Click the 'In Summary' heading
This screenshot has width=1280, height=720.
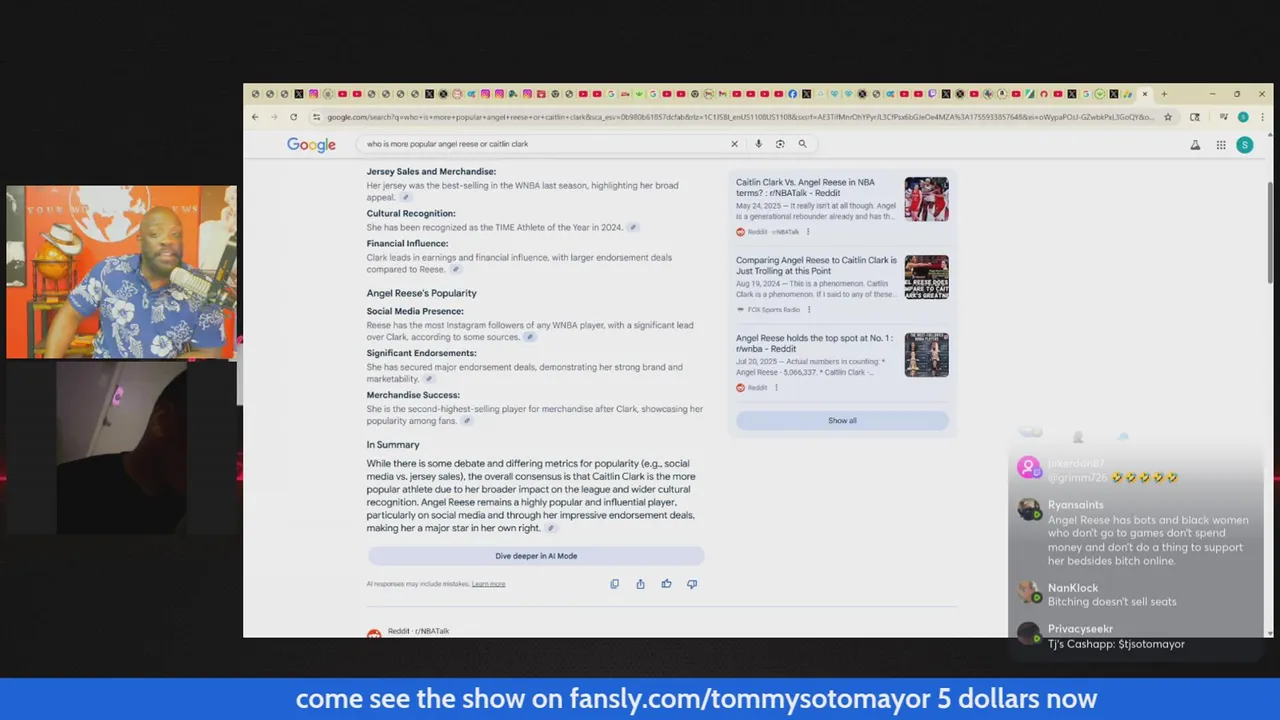(x=393, y=445)
